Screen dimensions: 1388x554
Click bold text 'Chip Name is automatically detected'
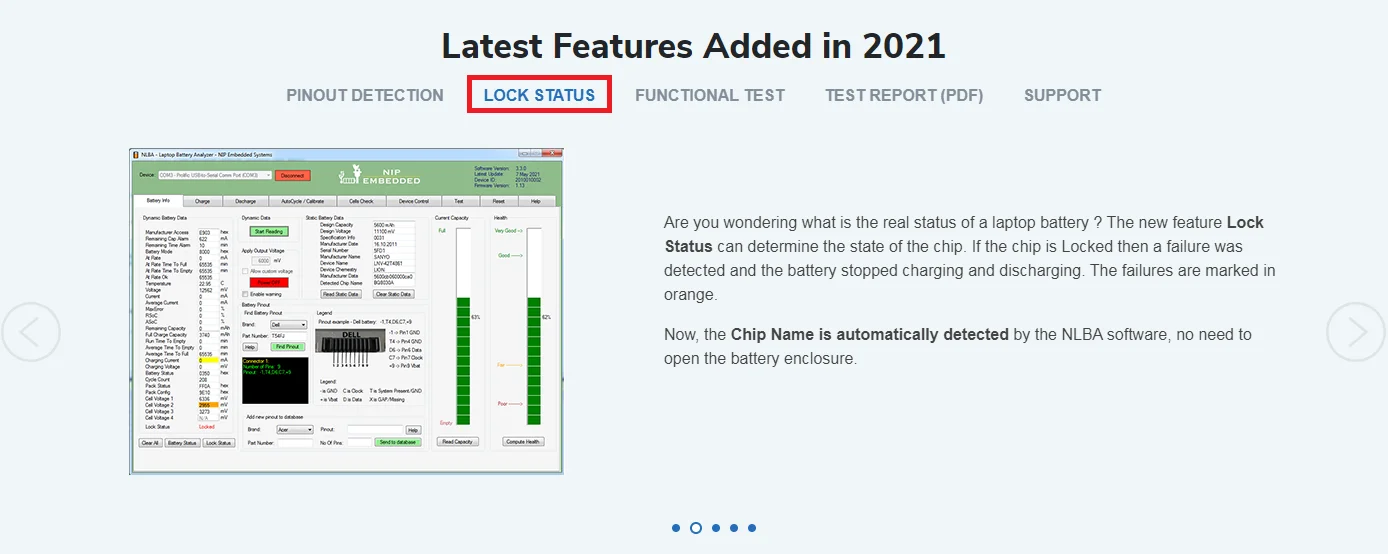tap(870, 334)
